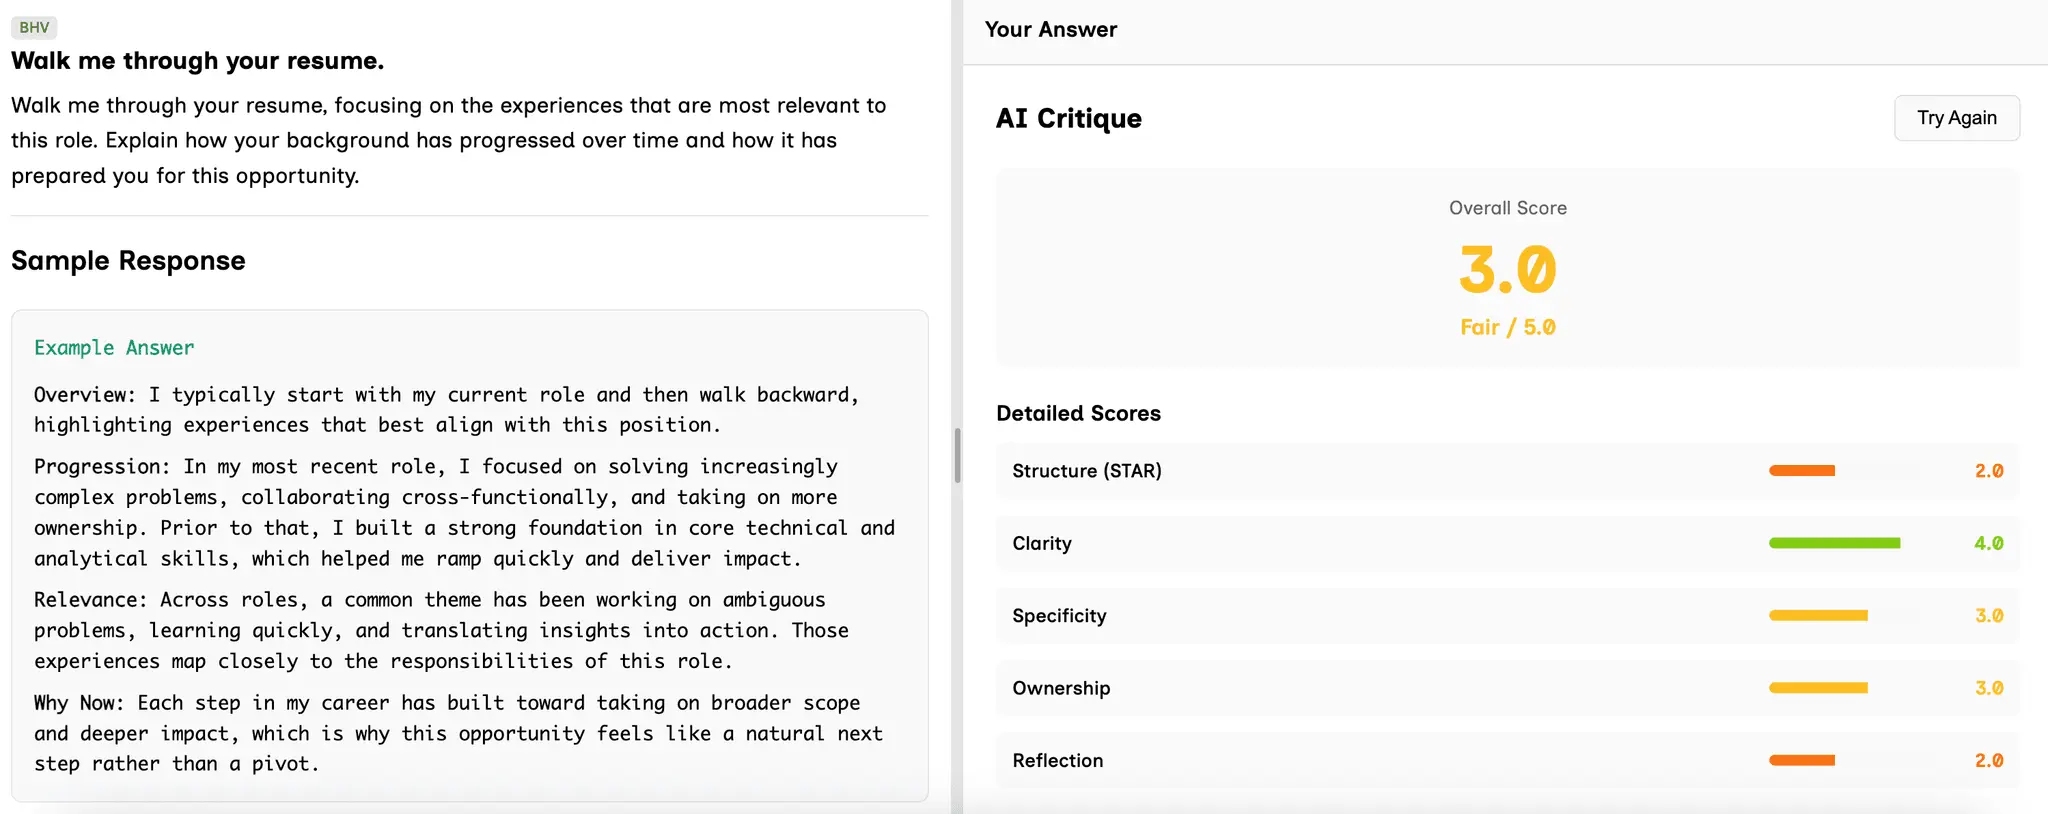Click the Detailed Scores heading

click(x=1078, y=413)
